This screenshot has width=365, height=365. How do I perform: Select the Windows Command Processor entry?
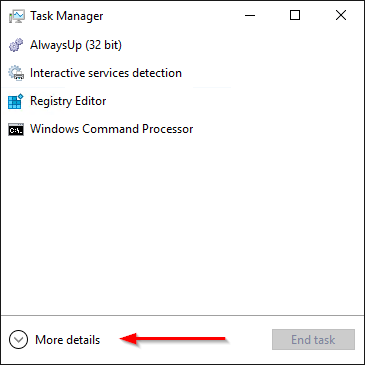(182, 129)
